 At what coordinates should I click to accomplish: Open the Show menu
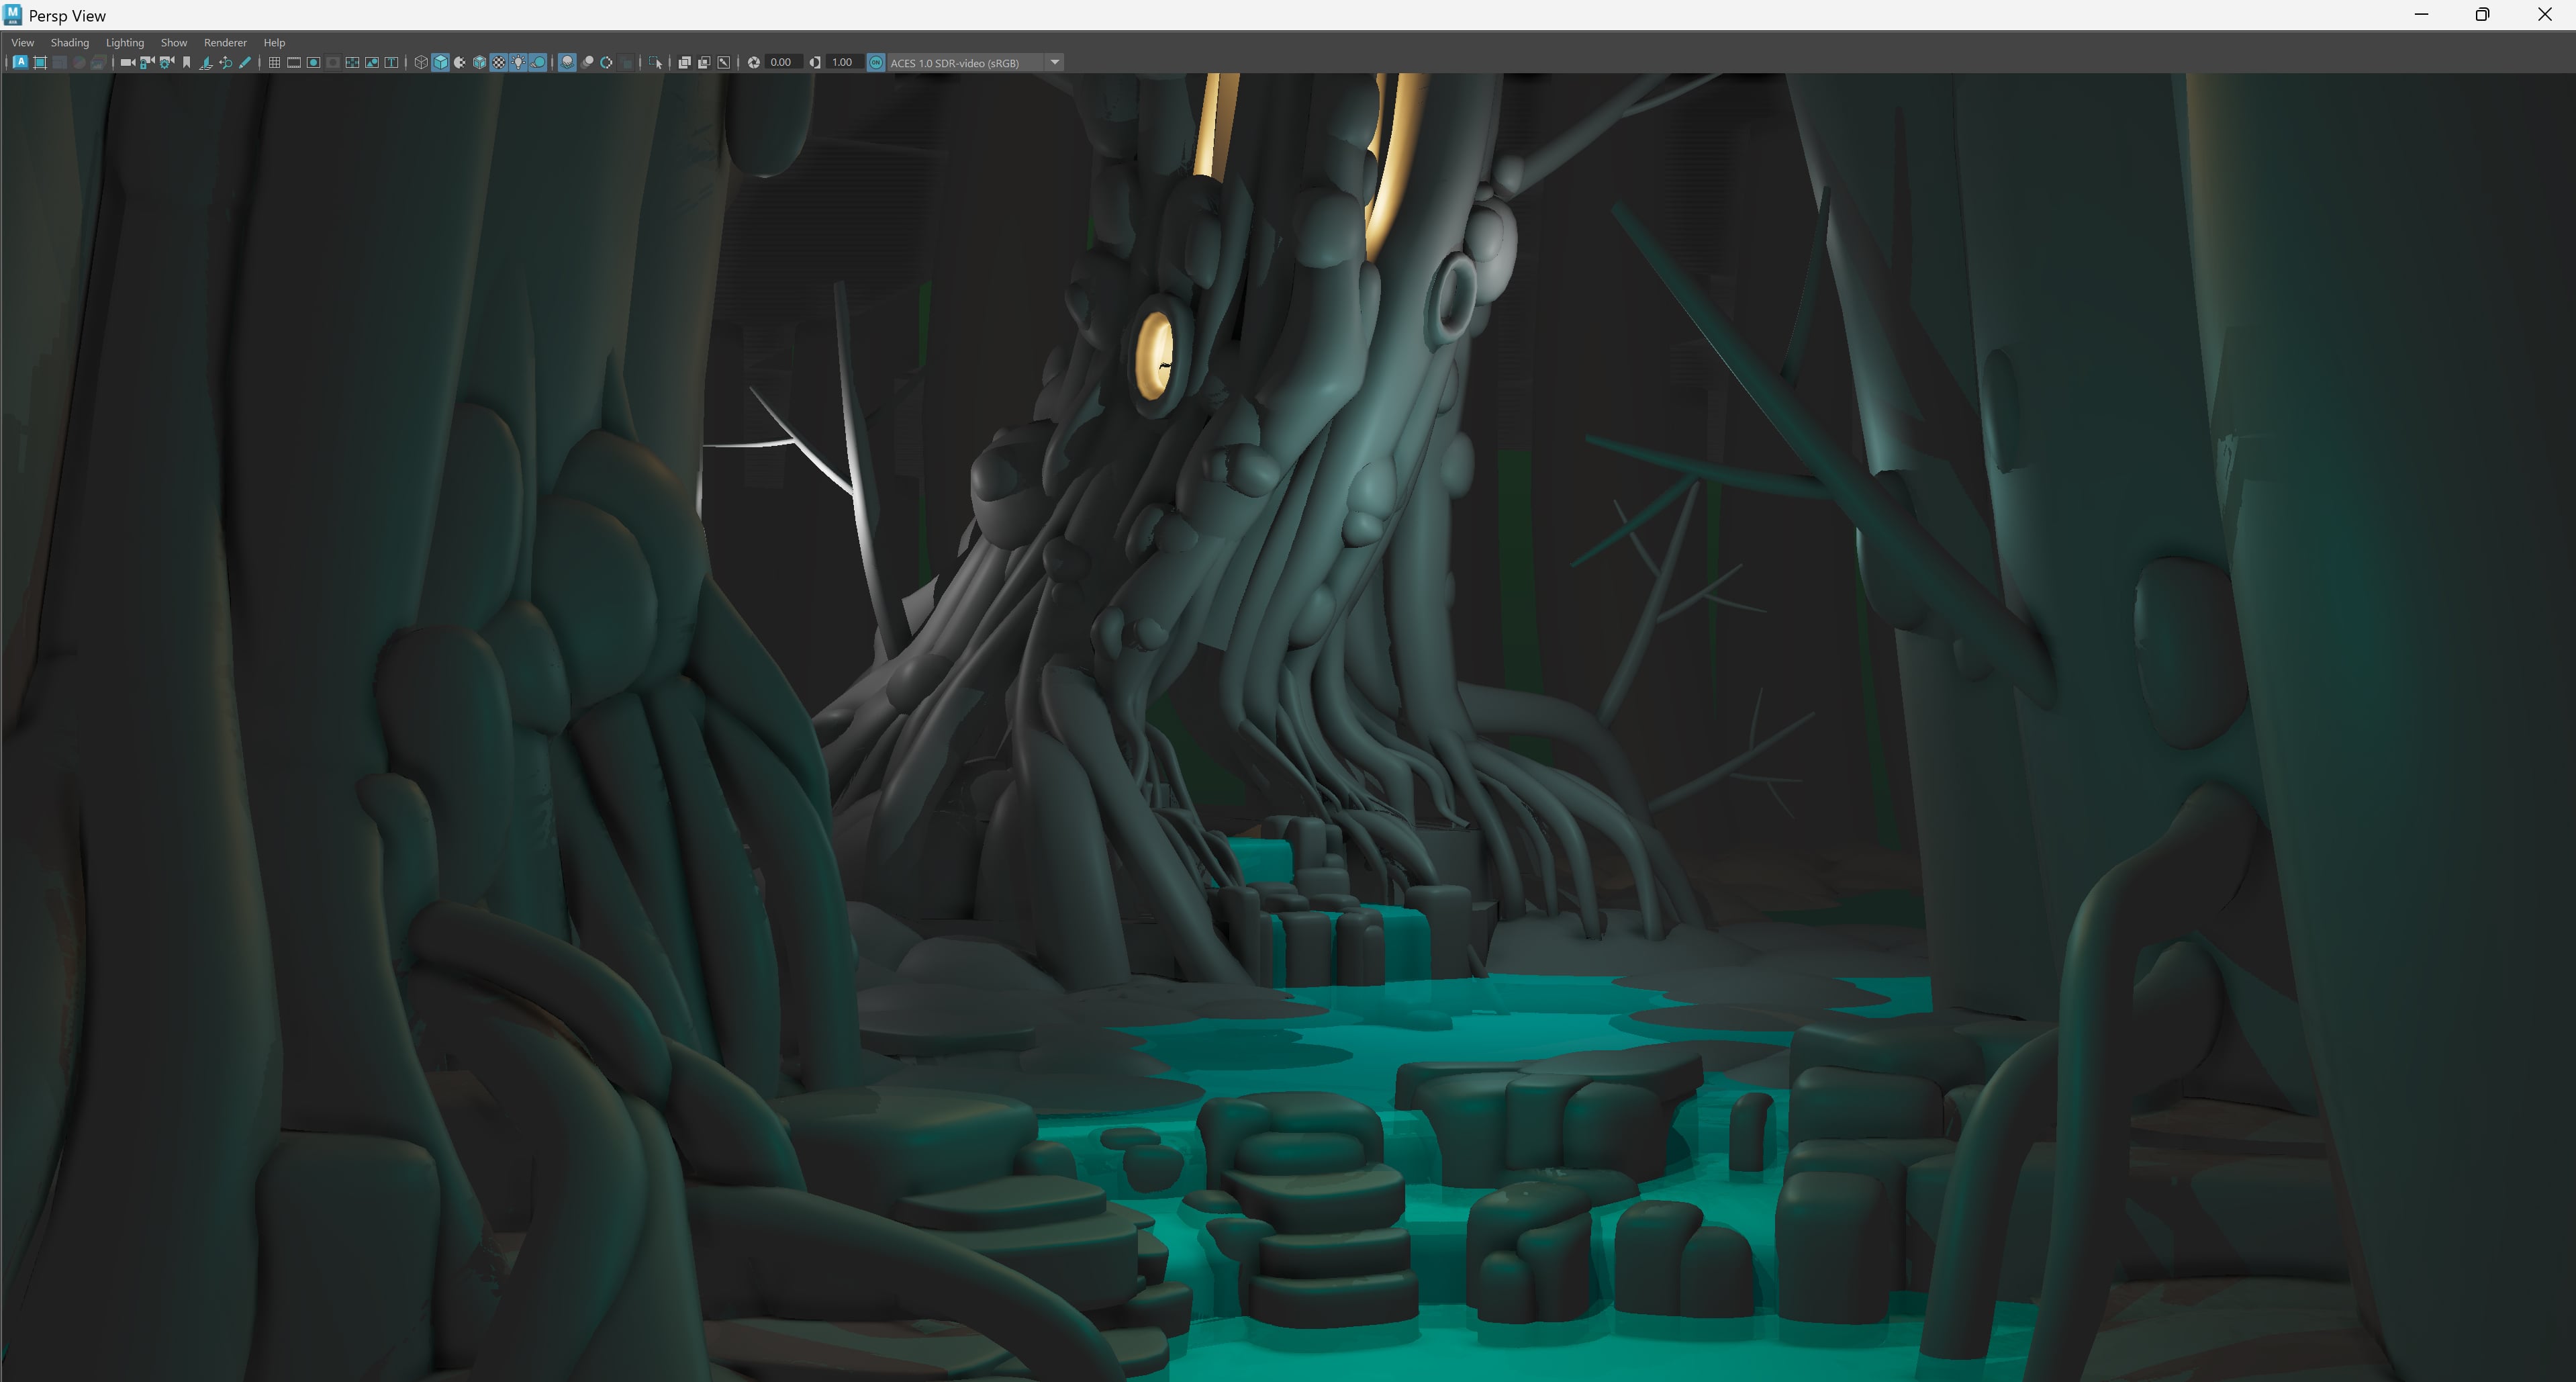coord(174,42)
